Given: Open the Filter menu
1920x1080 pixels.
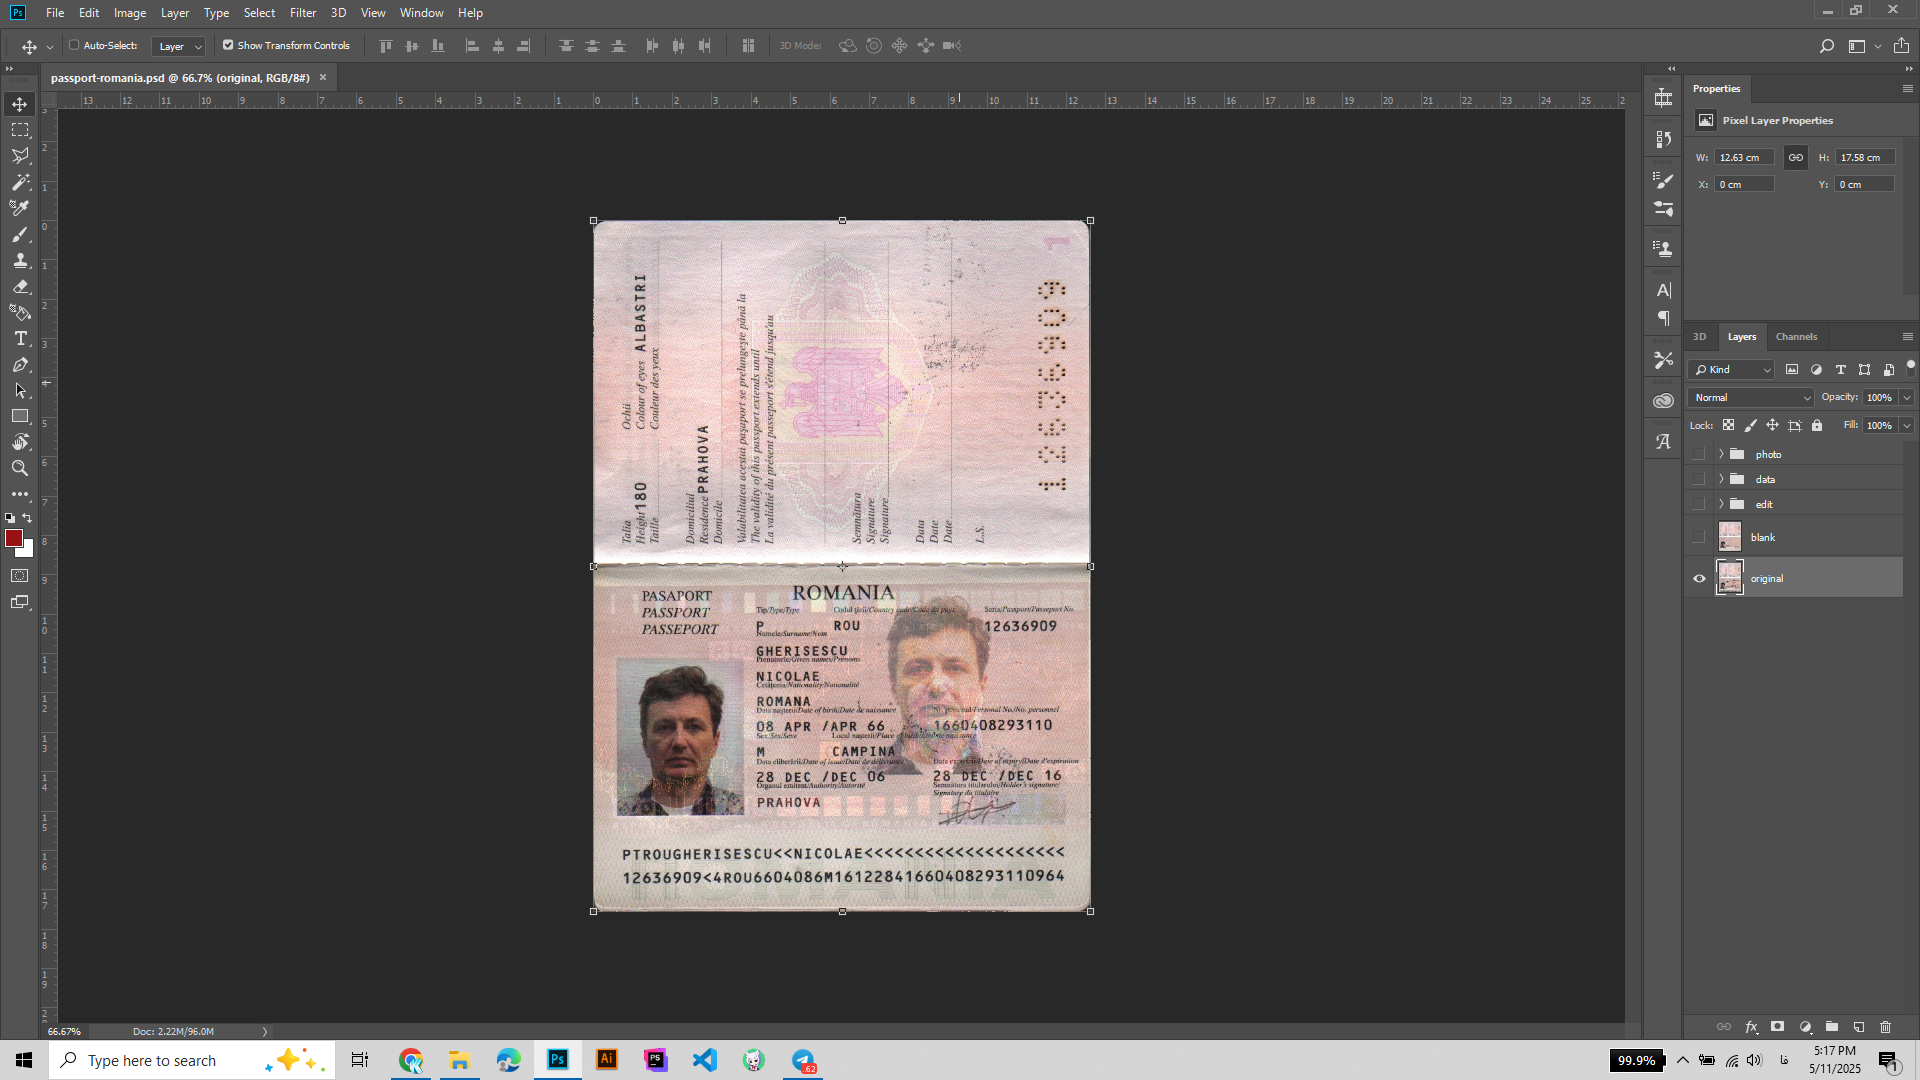Looking at the screenshot, I should [302, 13].
